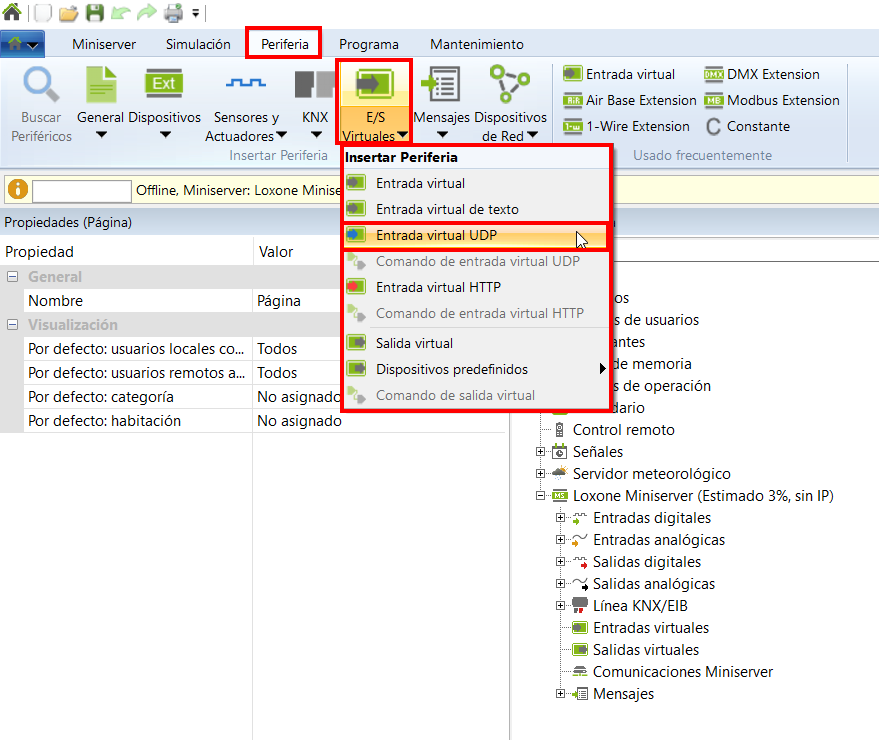The image size is (879, 740).
Task: Collapse the Visualización property group
Action: coord(12,325)
